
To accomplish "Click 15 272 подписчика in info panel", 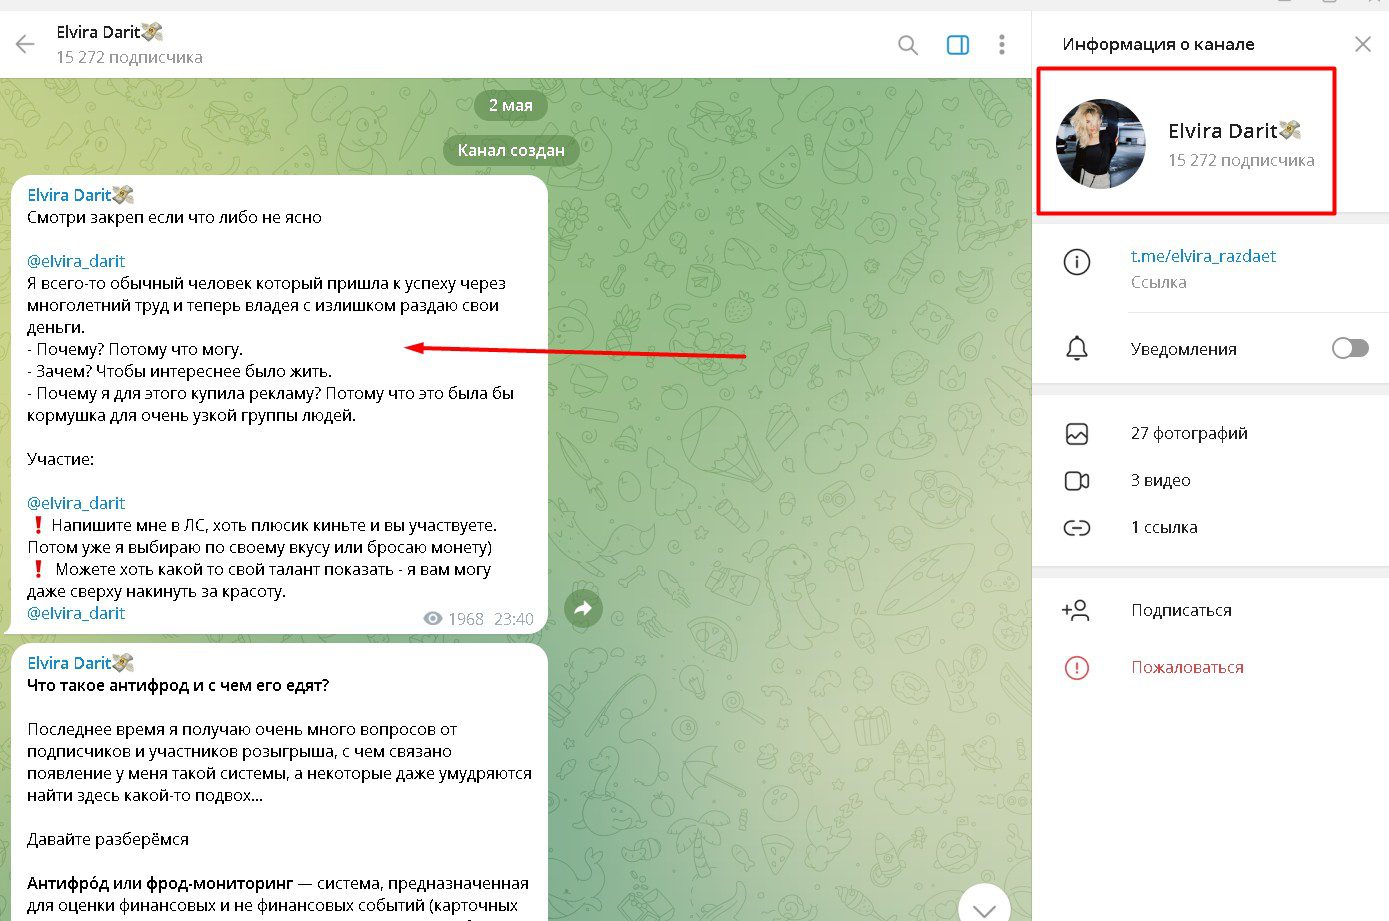I will click(1241, 160).
